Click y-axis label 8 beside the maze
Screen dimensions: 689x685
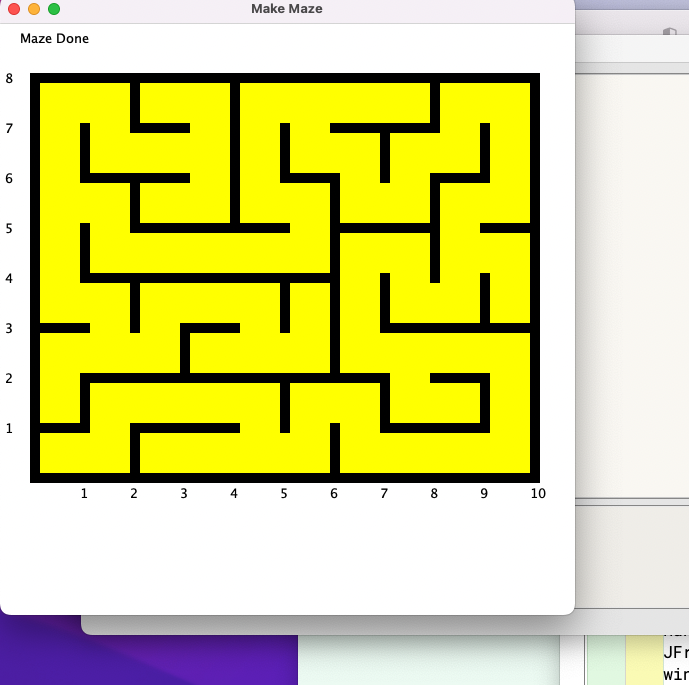10,78
